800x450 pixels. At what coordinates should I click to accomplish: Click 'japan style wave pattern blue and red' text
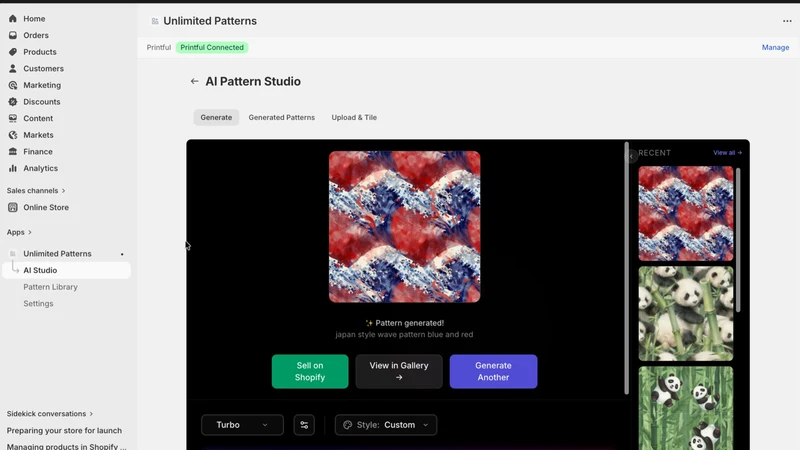click(x=404, y=335)
